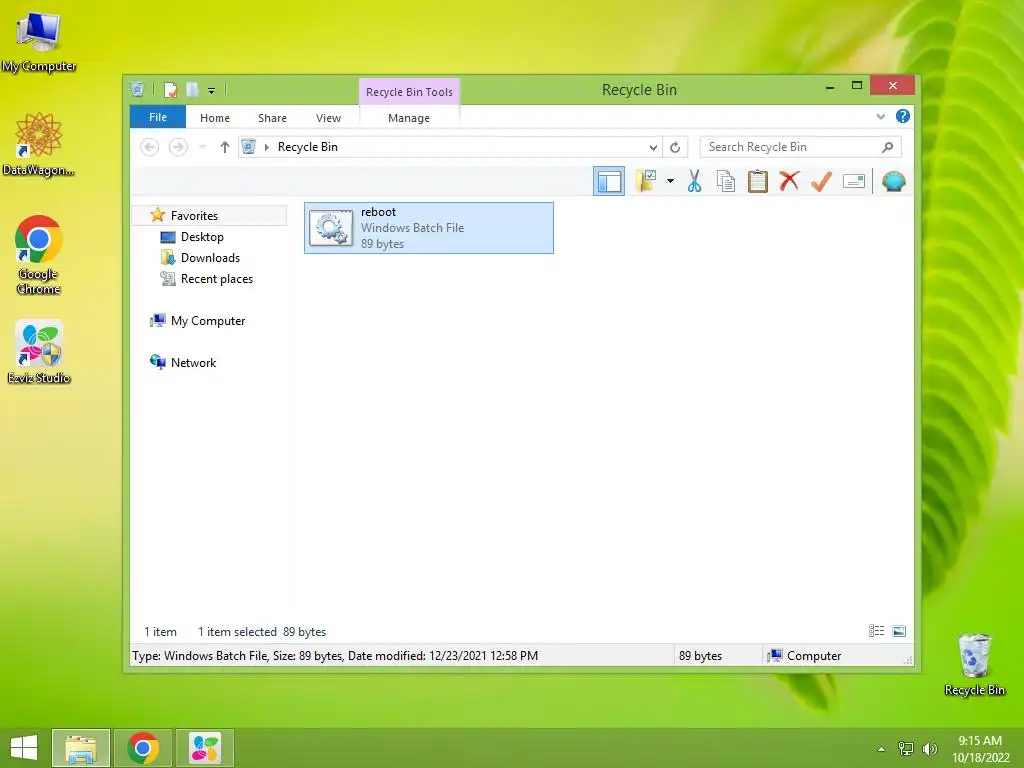
Task: Minimize the Recycle Bin window
Action: coord(830,87)
